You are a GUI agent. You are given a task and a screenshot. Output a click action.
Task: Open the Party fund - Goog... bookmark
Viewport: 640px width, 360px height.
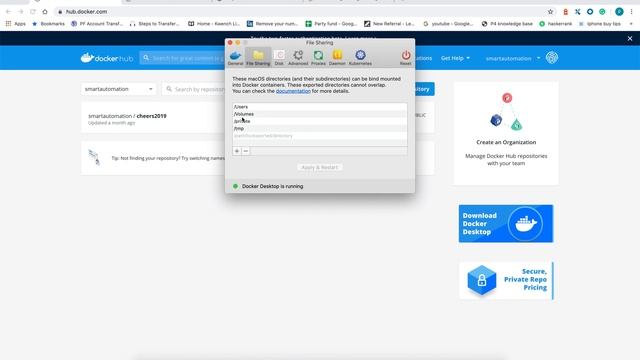331,24
